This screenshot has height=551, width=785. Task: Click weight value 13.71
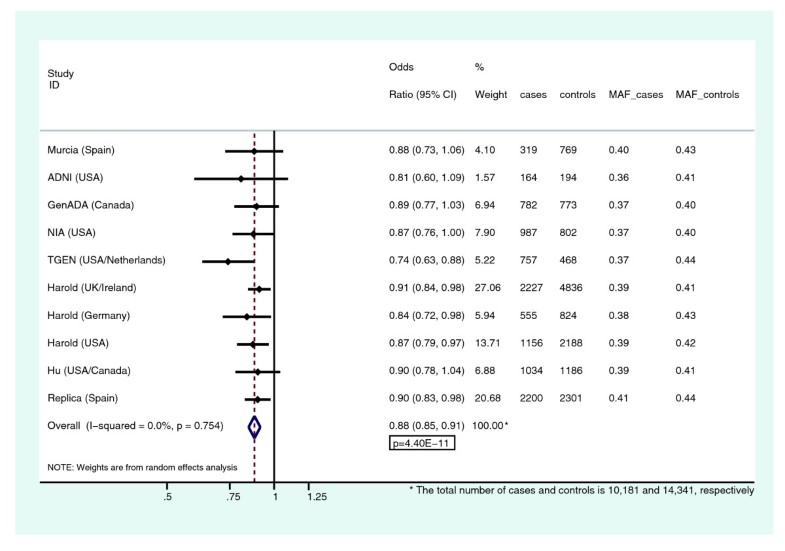tap(487, 343)
